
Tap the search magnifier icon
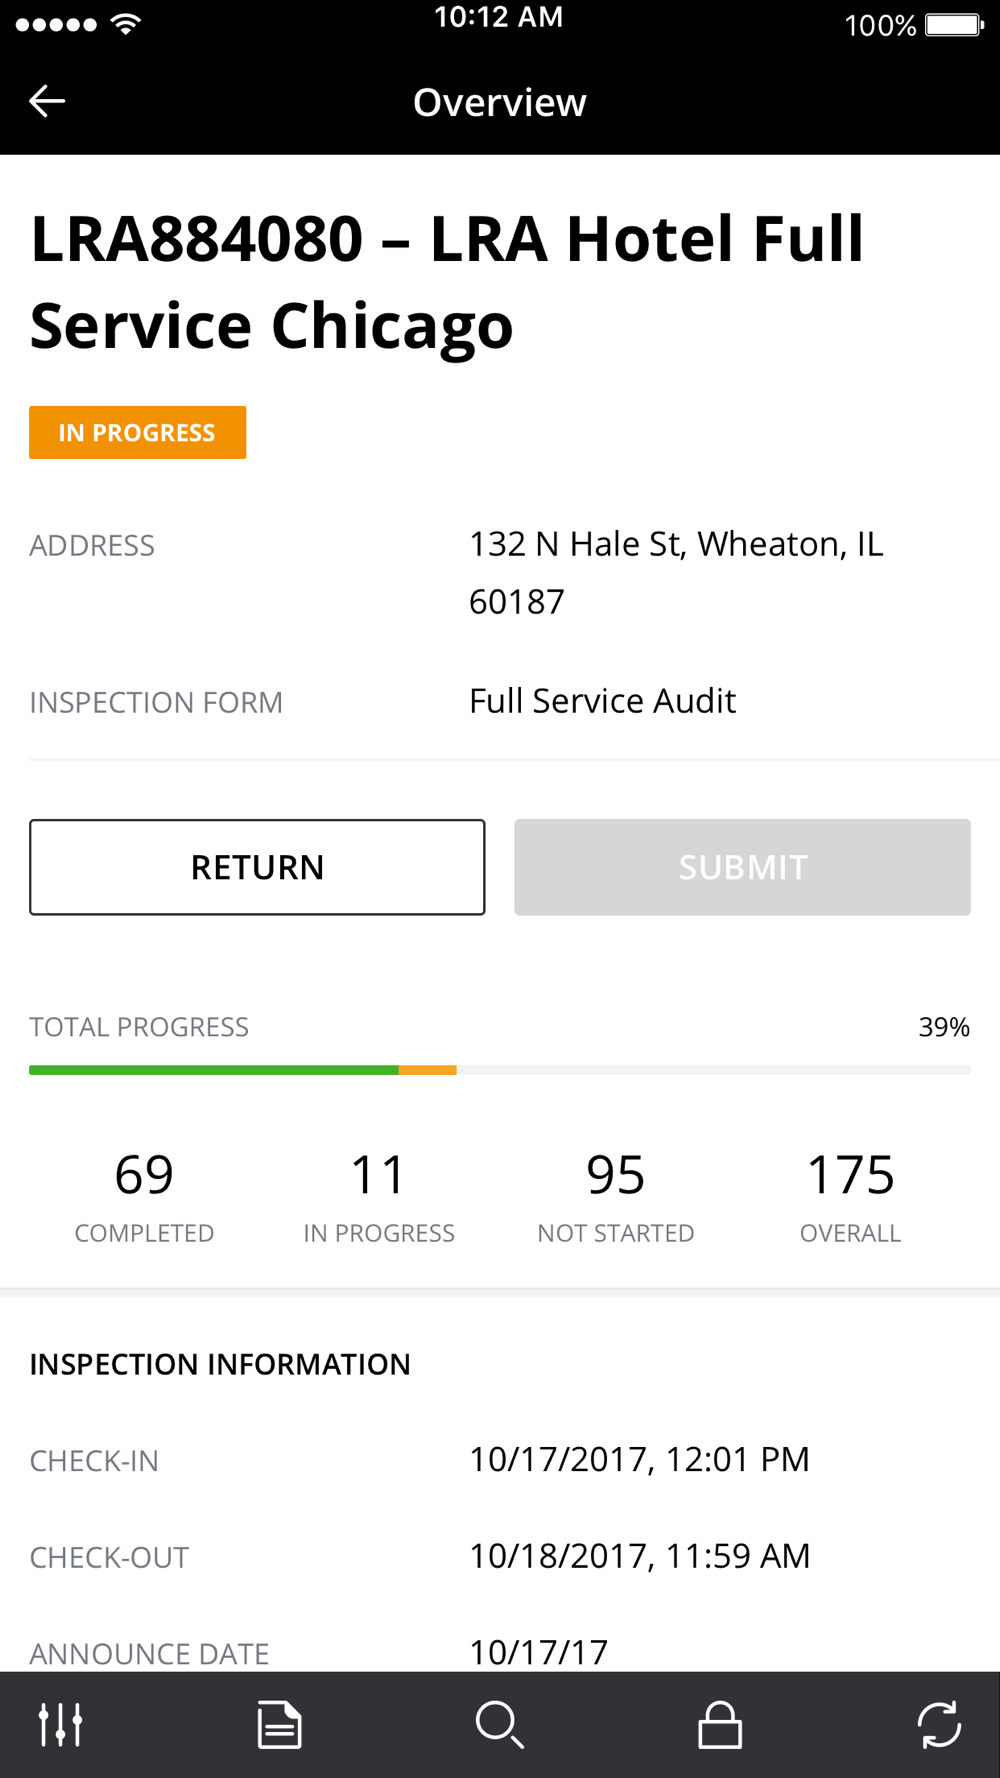point(499,1725)
